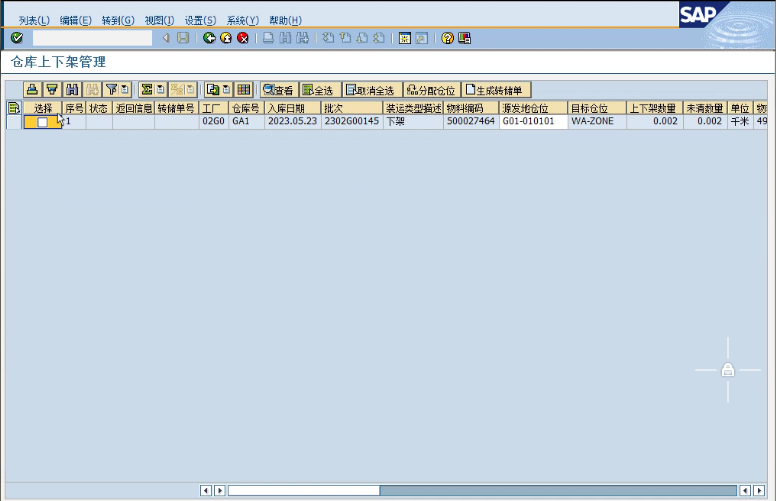Open the 系统(Y) menu
This screenshot has height=501, width=776.
pos(242,20)
